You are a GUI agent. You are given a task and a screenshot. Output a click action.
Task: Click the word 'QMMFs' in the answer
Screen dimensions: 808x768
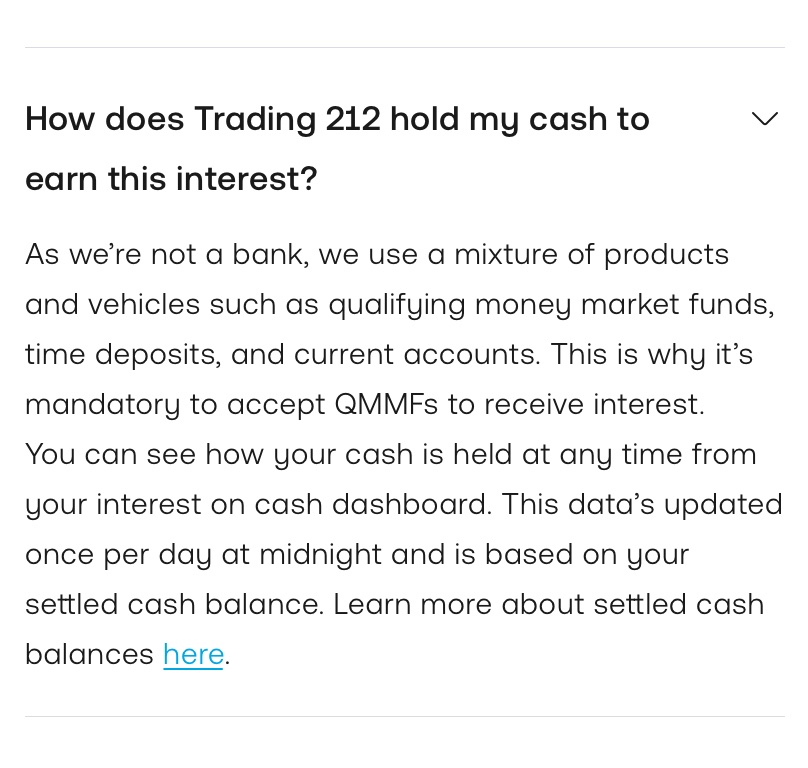click(386, 404)
